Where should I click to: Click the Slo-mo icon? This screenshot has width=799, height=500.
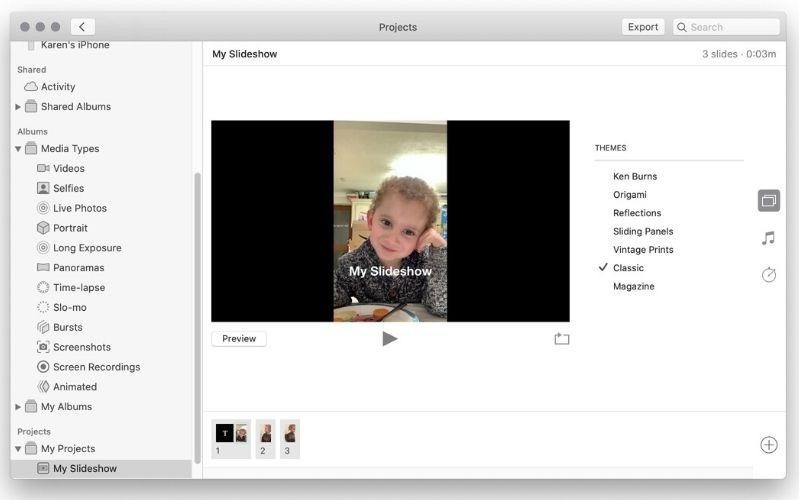[43, 307]
